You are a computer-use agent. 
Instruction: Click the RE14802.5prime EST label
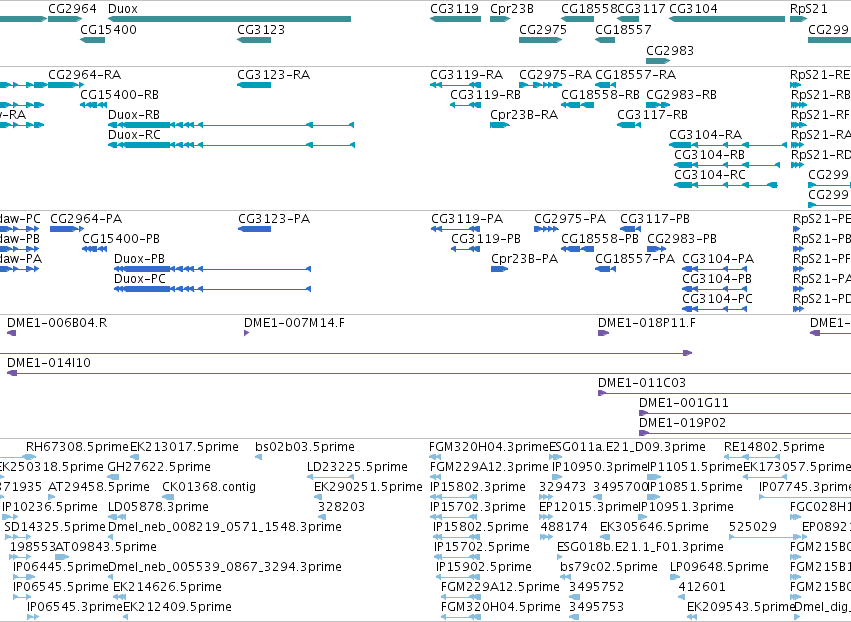tap(774, 447)
